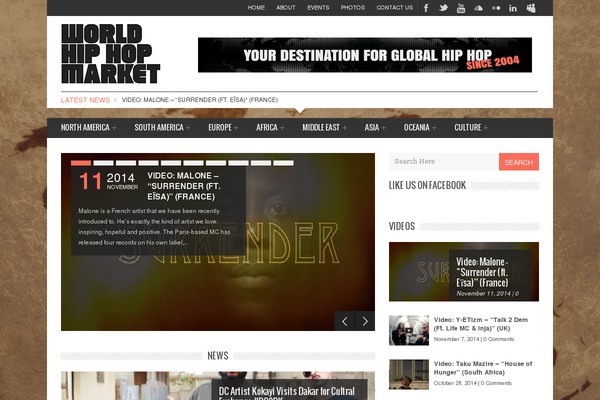
Task: Open the Myspace people icon
Action: coord(531,8)
